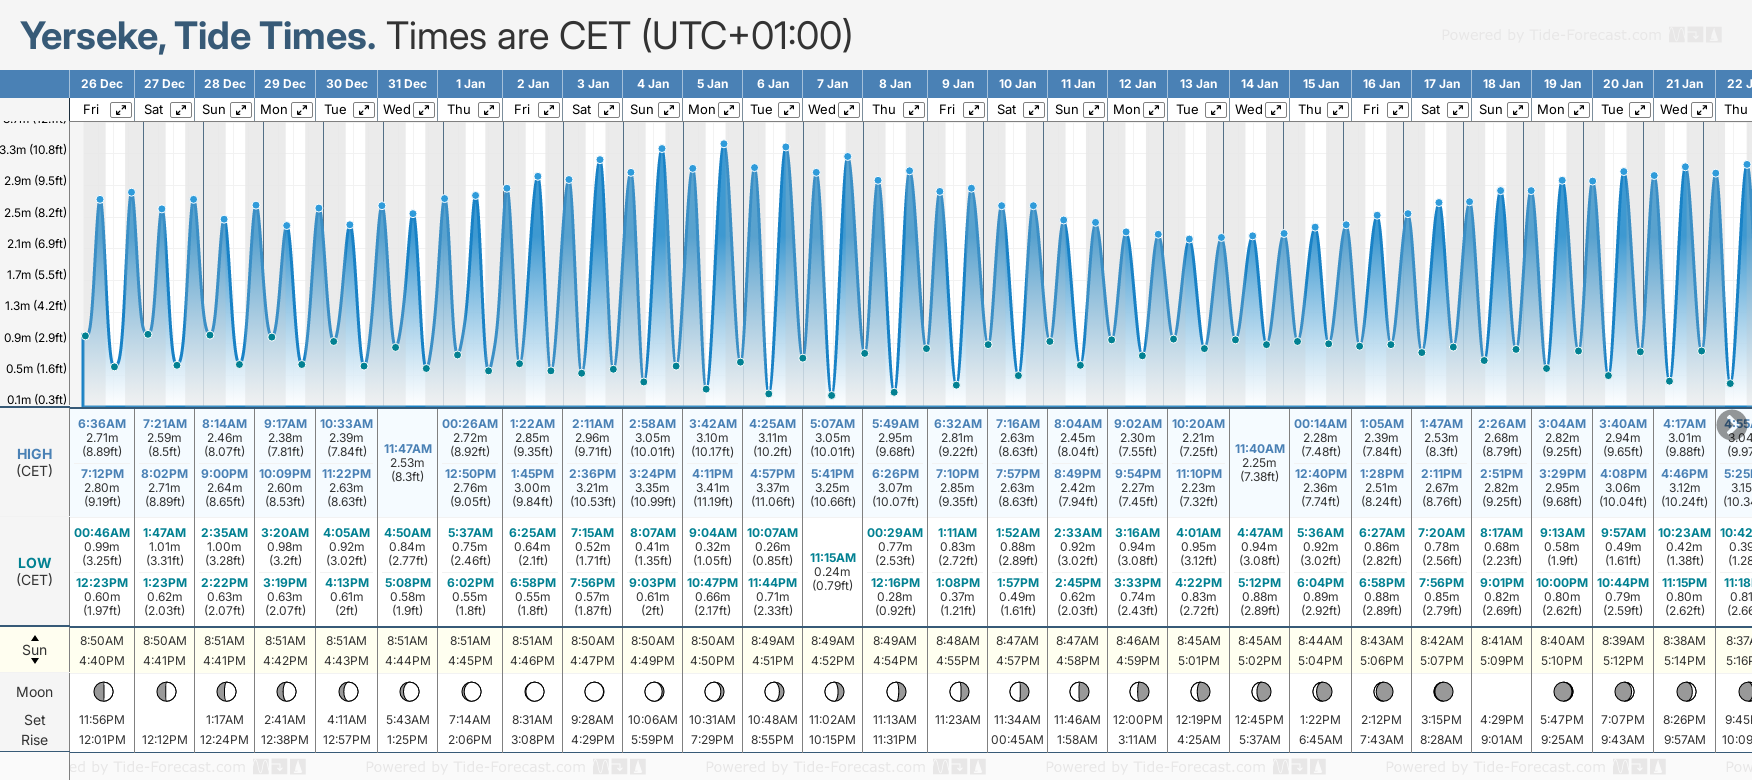1752x780 pixels.
Task: Open expanded view for Thu 1 Jan
Action: 488,110
